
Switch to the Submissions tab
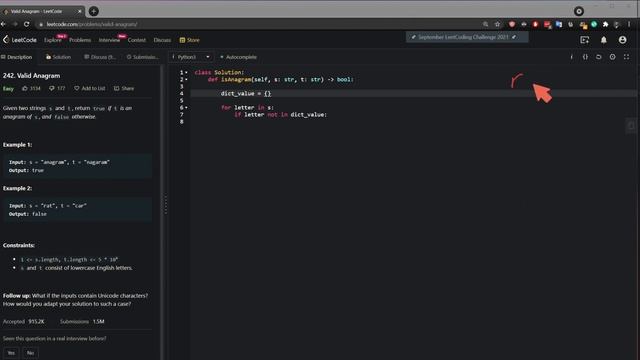click(143, 57)
